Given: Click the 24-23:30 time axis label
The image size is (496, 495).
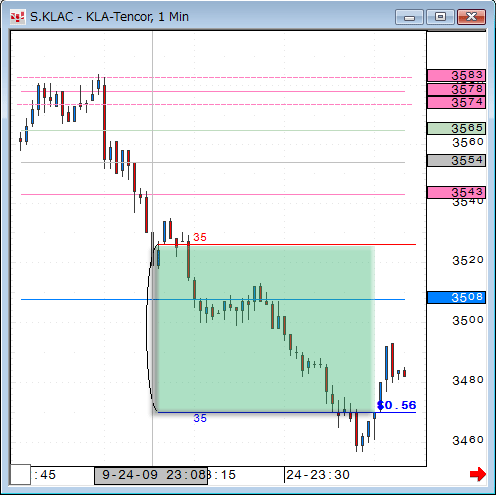Looking at the screenshot, I should (318, 475).
